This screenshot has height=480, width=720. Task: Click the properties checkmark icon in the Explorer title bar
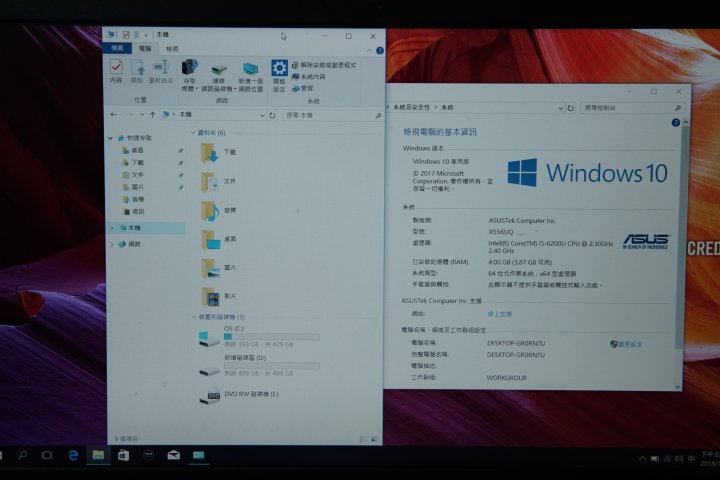pos(126,34)
